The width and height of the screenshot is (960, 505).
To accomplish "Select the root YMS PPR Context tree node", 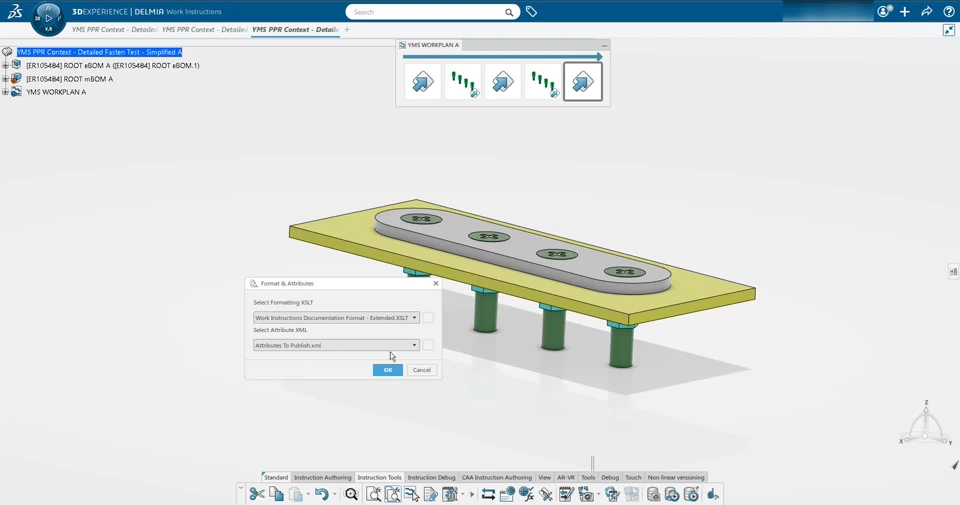I will [99, 52].
